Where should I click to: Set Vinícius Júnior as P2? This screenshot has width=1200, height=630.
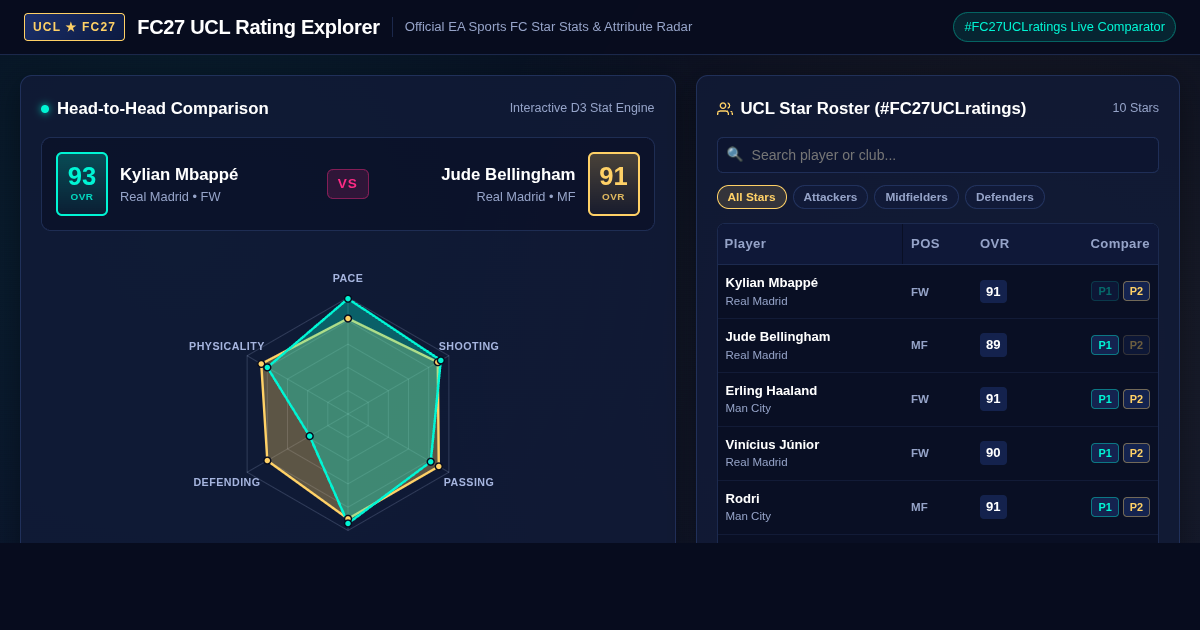point(1136,453)
